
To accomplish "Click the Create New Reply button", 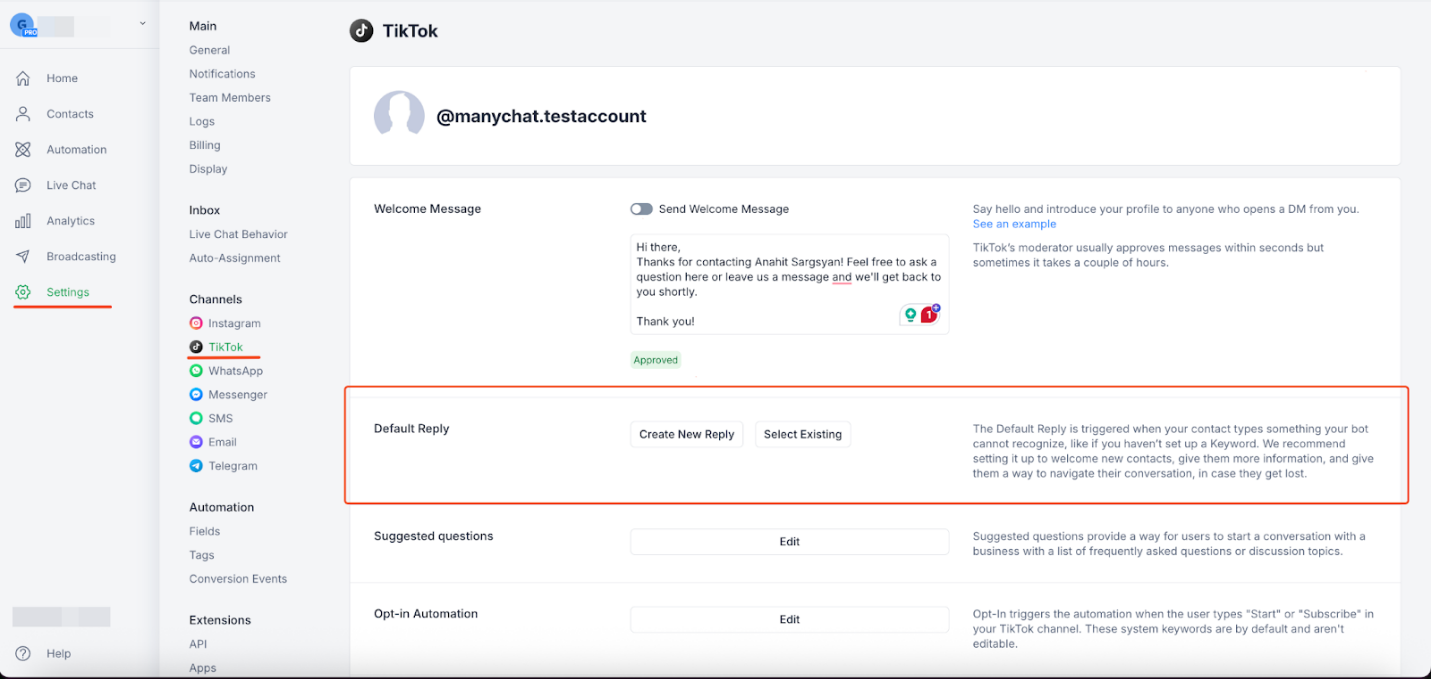I will [x=686, y=433].
